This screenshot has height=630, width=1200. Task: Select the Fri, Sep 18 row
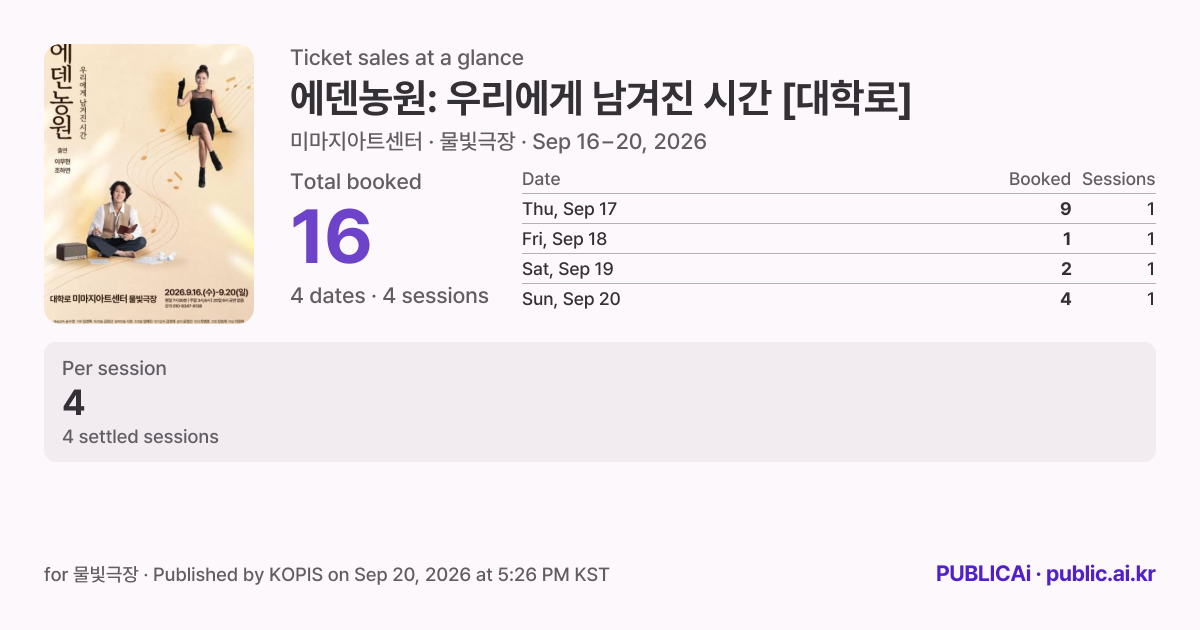click(x=838, y=239)
